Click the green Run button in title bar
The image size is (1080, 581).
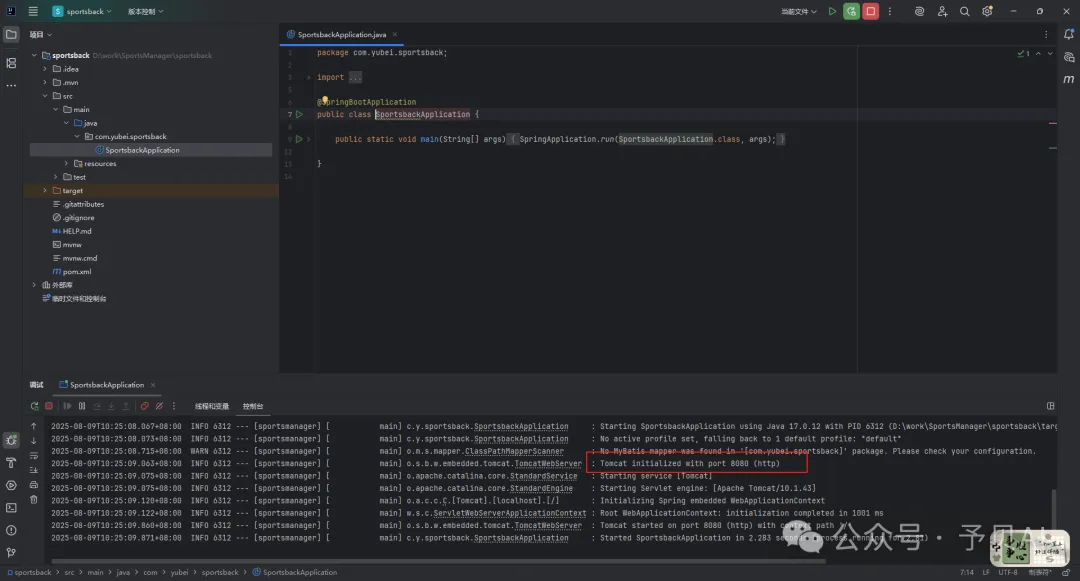point(832,11)
